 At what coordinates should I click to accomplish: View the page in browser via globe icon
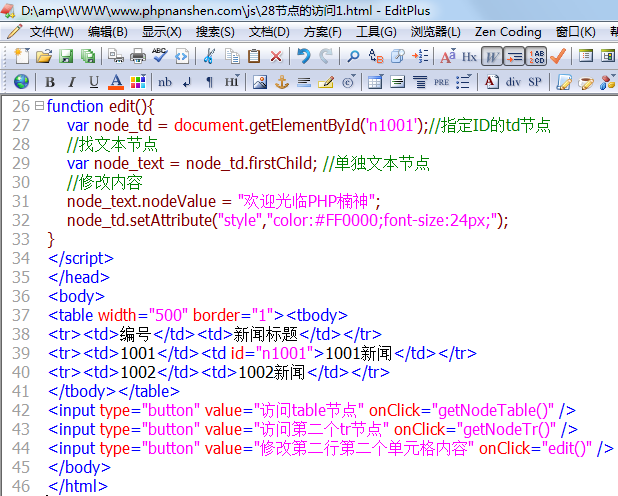(21, 82)
